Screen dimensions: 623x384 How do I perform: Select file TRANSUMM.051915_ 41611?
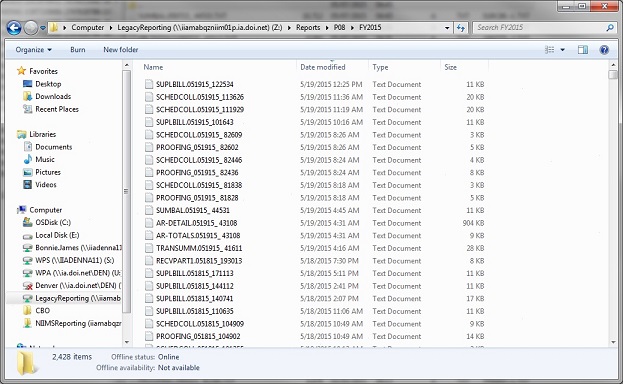[x=199, y=248]
